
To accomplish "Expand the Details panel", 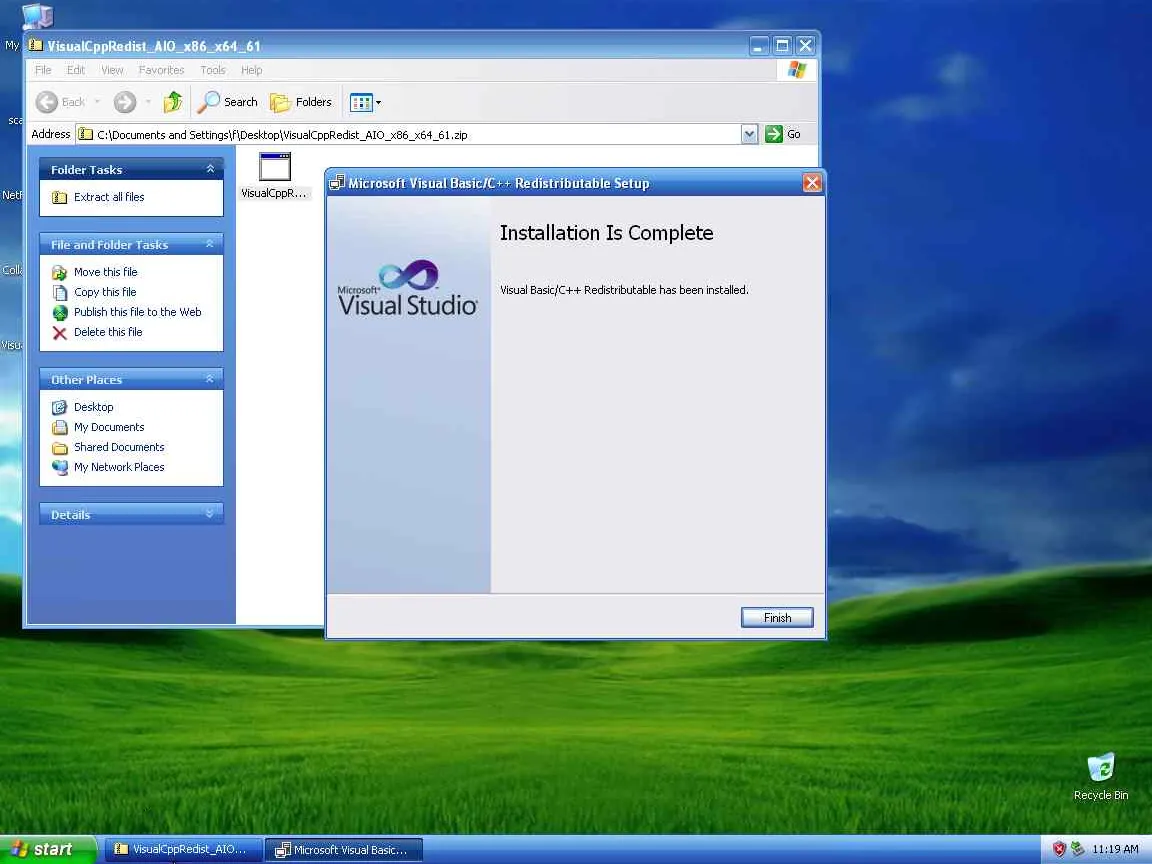I will [x=210, y=514].
